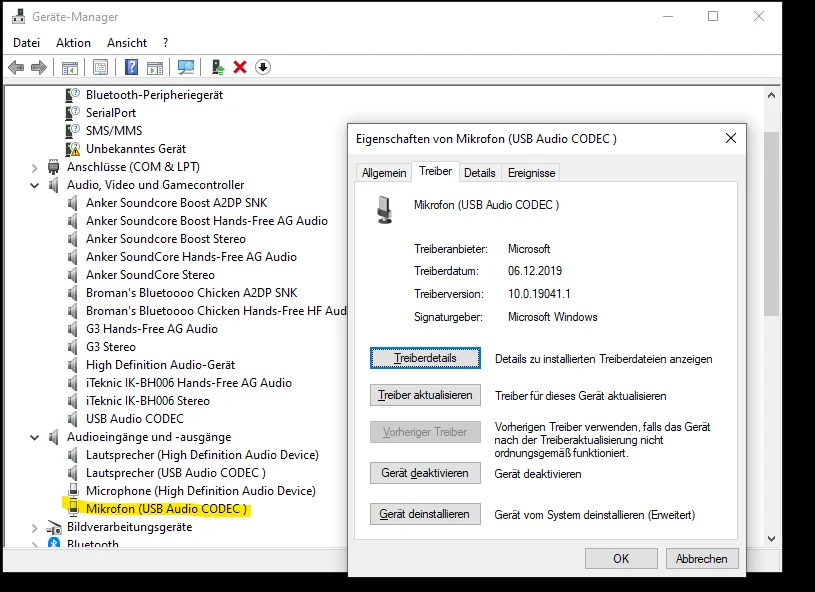Click the Gerät deaktivieren button
815x592 pixels.
pos(425,473)
